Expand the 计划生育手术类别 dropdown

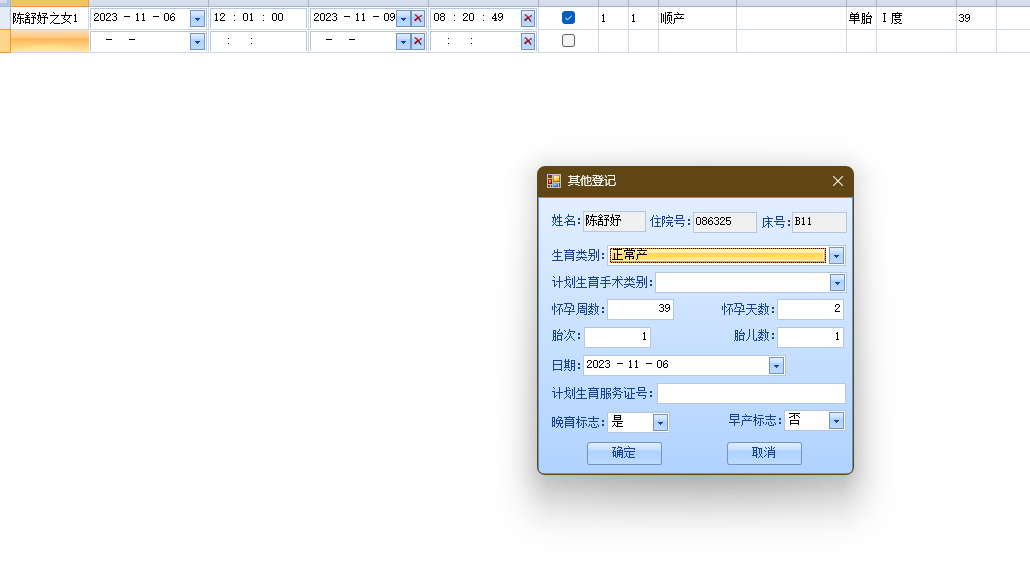click(836, 283)
